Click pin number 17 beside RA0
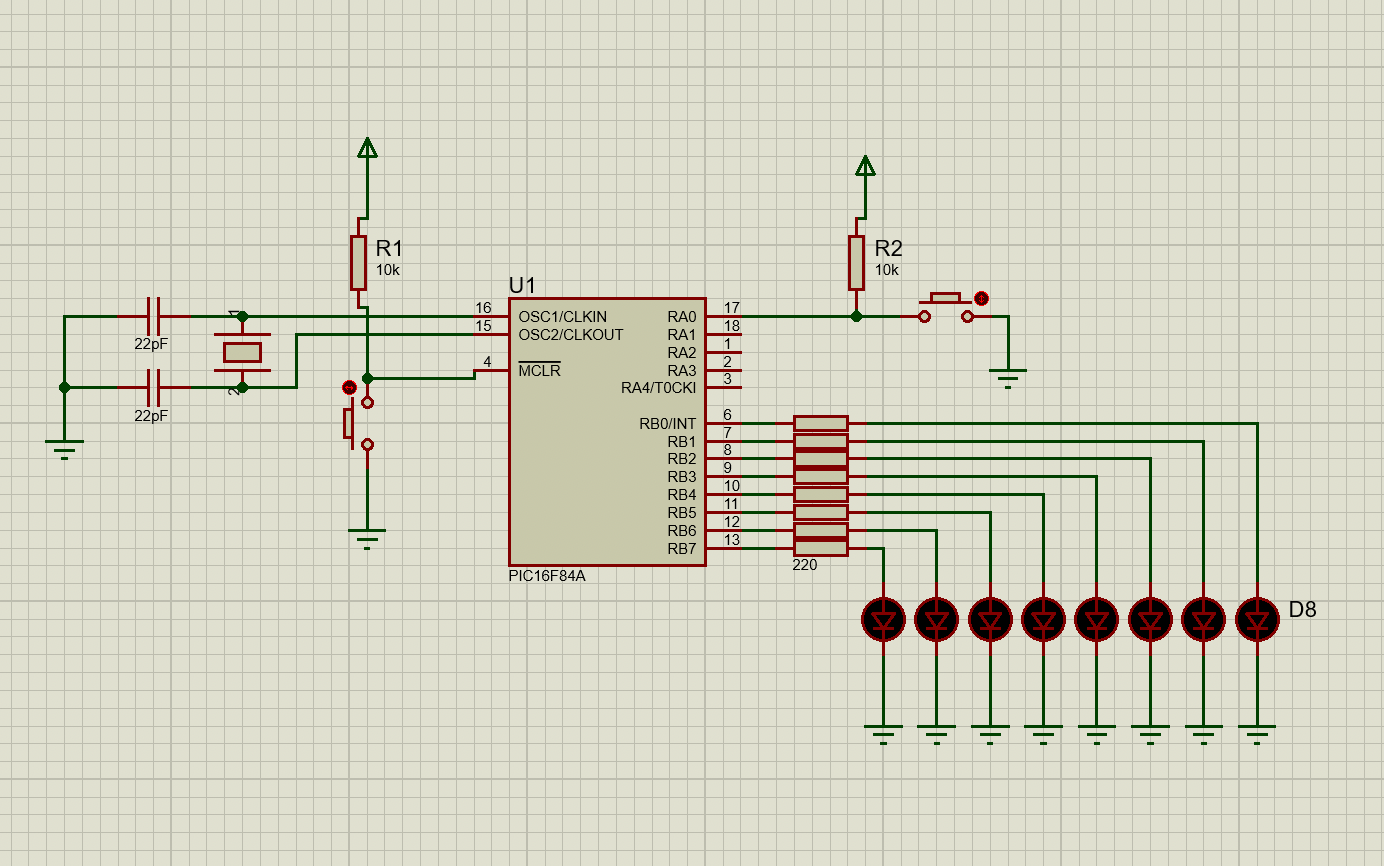This screenshot has width=1384, height=866. 731,308
